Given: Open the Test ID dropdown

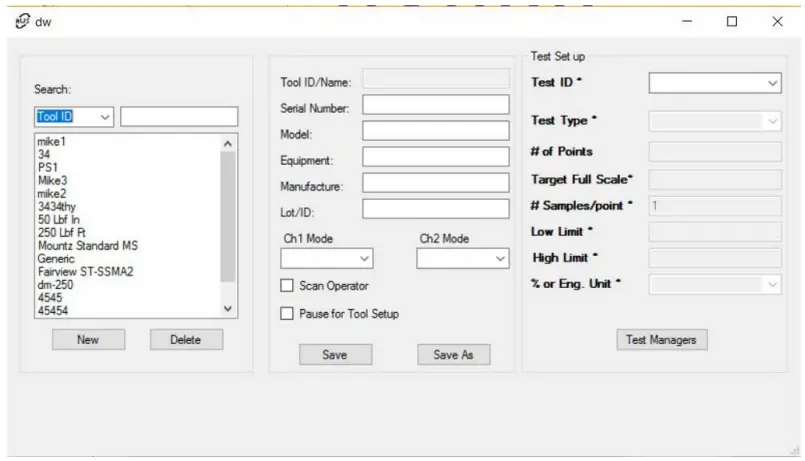Looking at the screenshot, I should pyautogui.click(x=715, y=83).
